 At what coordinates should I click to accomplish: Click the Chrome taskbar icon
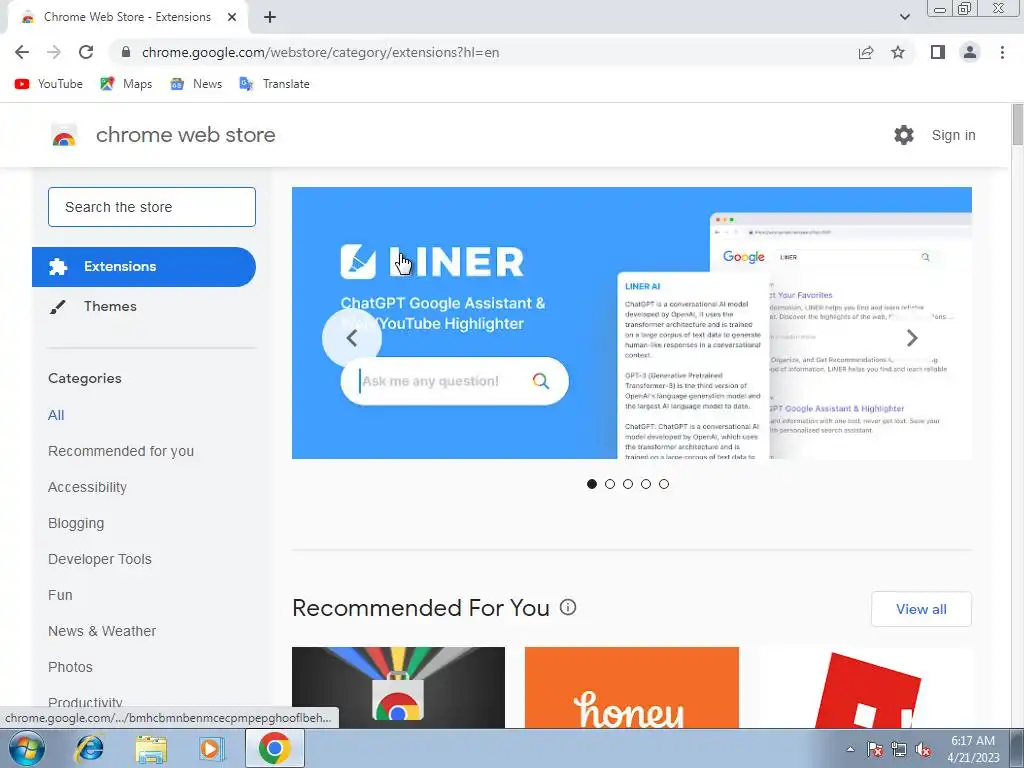[x=274, y=748]
